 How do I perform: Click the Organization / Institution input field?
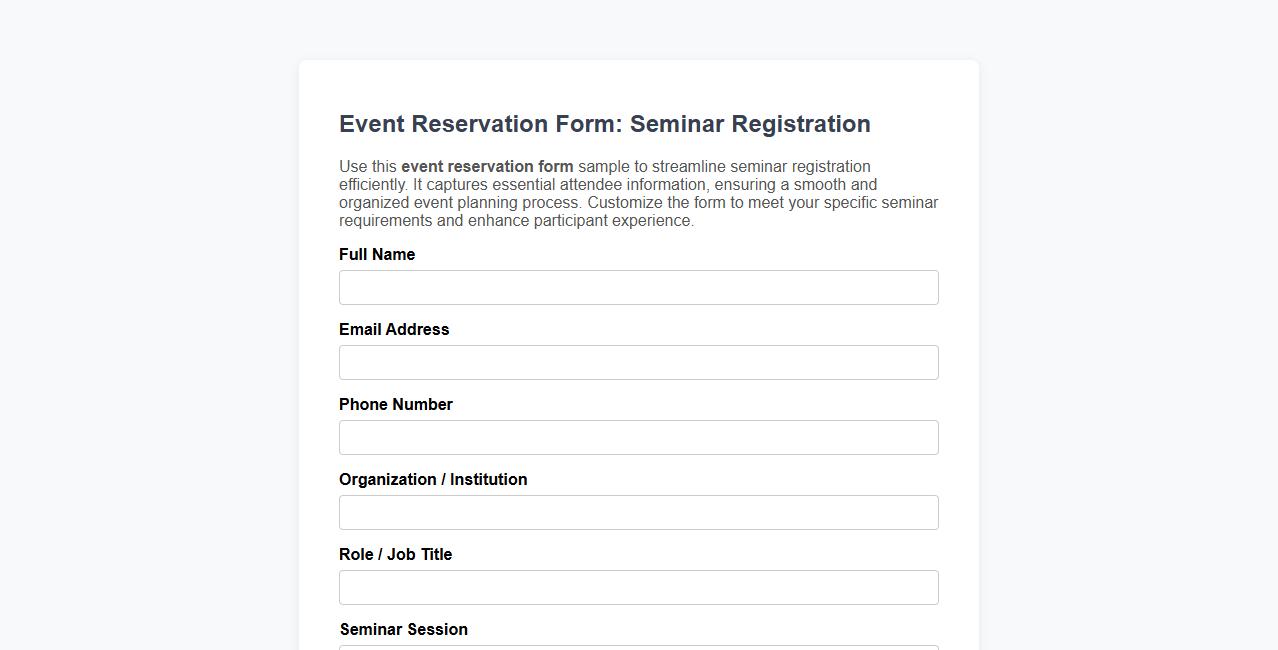click(638, 512)
